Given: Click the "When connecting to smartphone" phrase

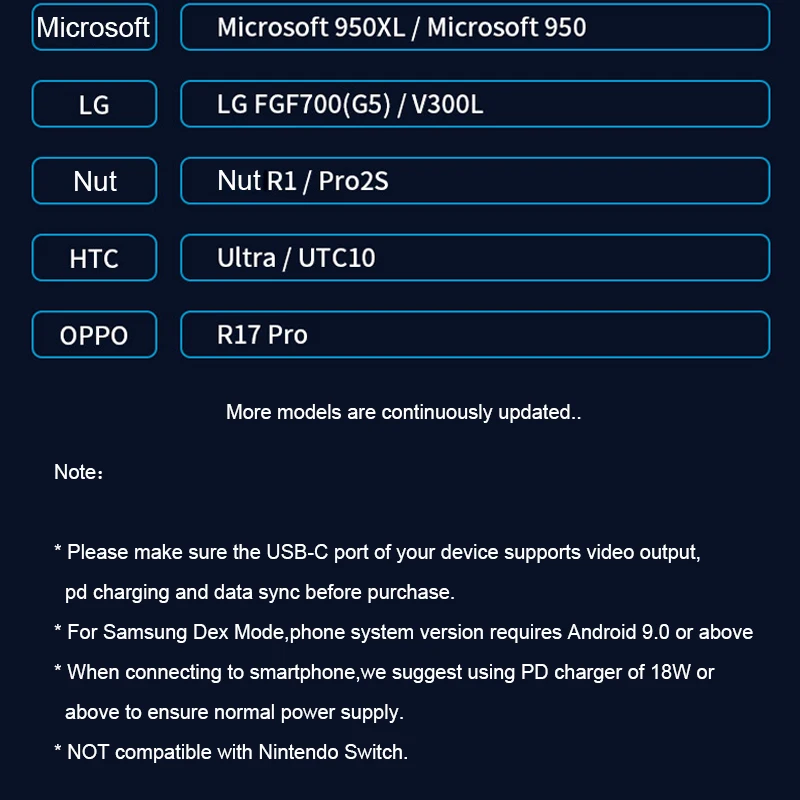Looking at the screenshot, I should 212,672.
